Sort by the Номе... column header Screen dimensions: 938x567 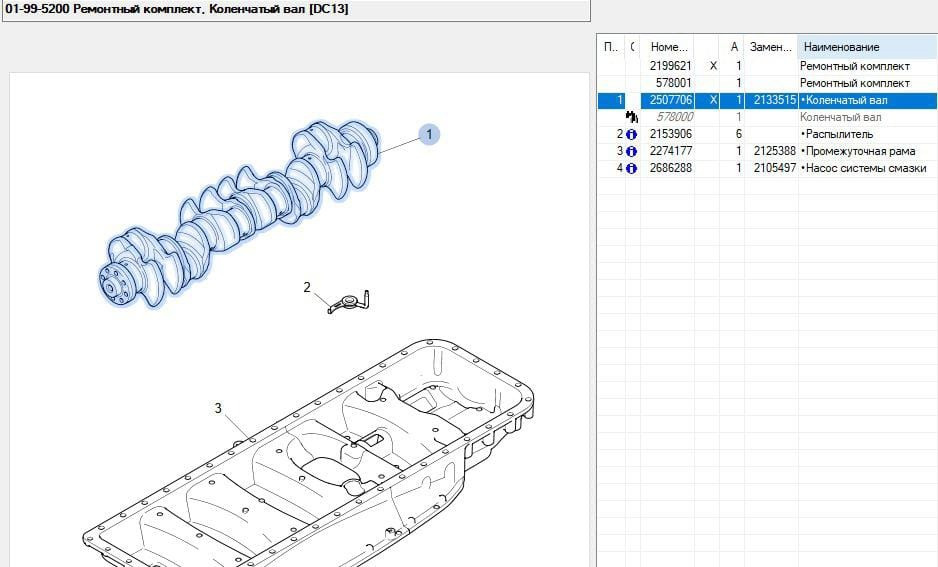668,47
